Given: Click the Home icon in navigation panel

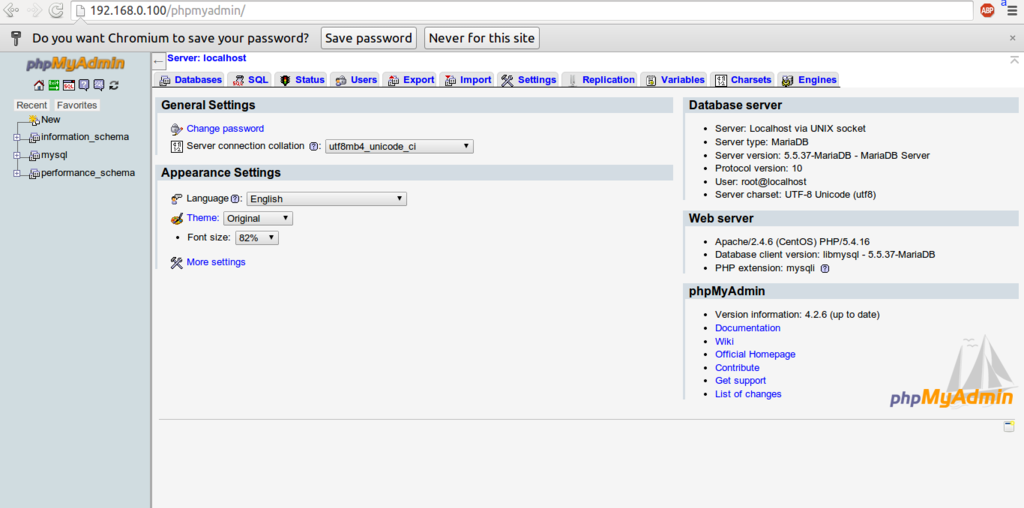Looking at the screenshot, I should [x=39, y=85].
